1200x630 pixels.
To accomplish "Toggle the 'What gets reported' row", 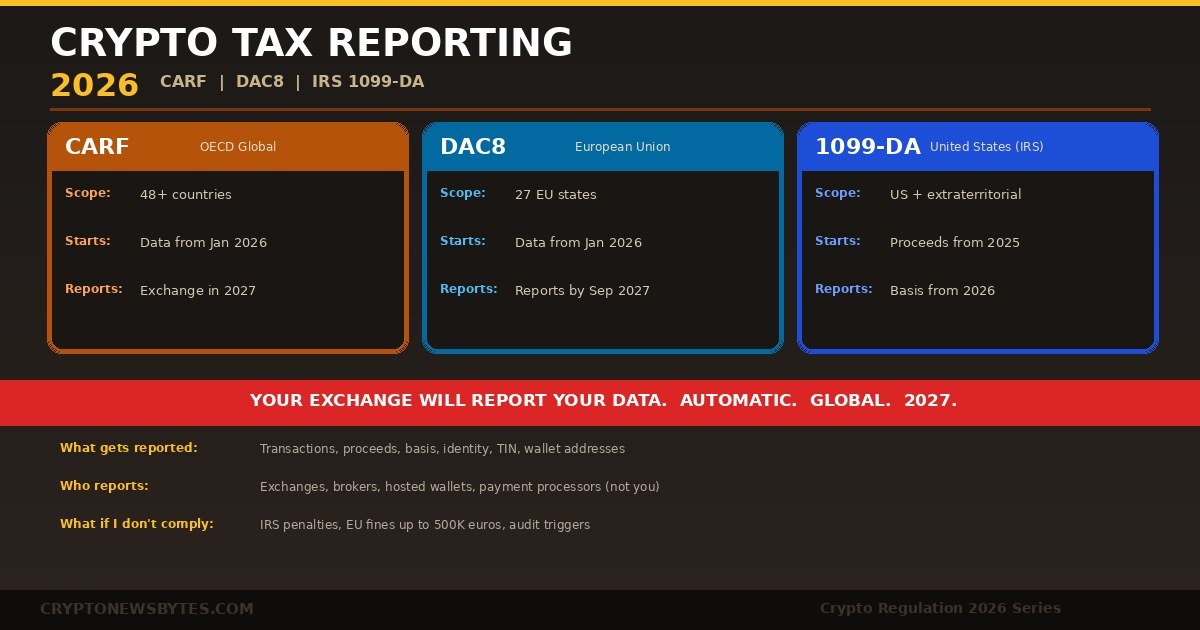I will pos(129,448).
